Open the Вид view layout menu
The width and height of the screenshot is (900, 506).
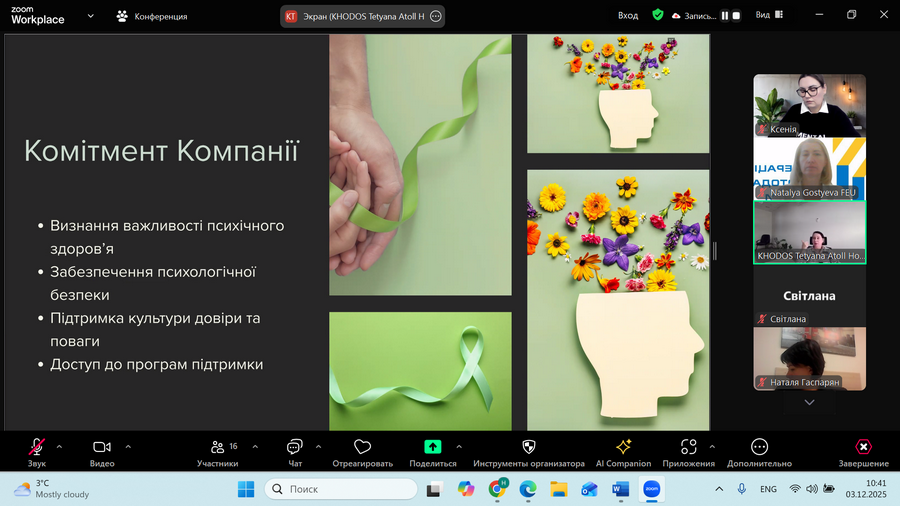(x=769, y=15)
